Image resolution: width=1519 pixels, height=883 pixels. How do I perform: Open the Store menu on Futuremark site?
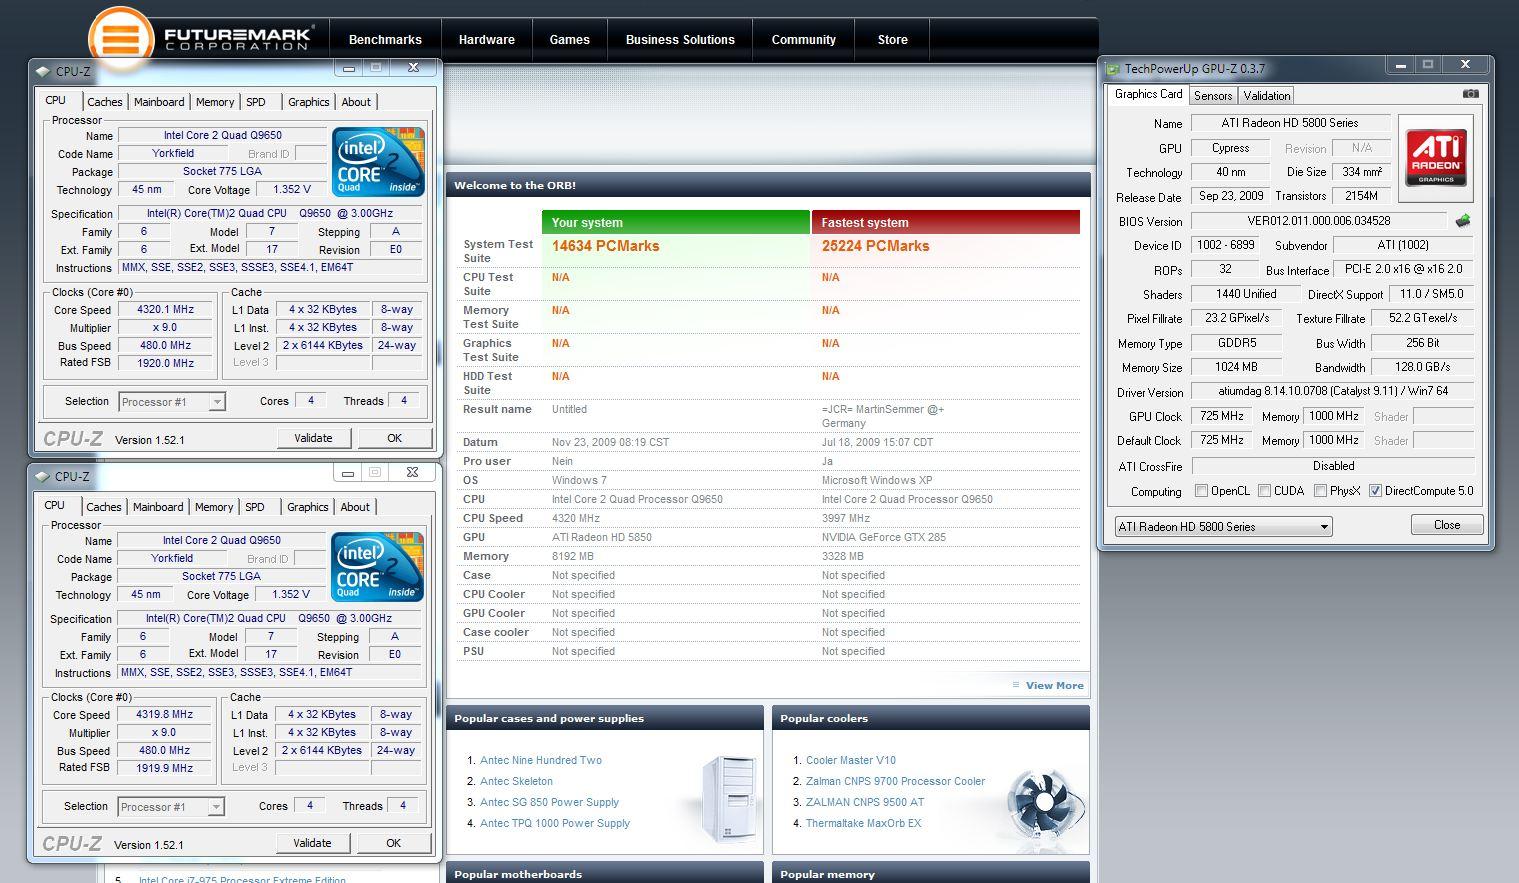[893, 40]
